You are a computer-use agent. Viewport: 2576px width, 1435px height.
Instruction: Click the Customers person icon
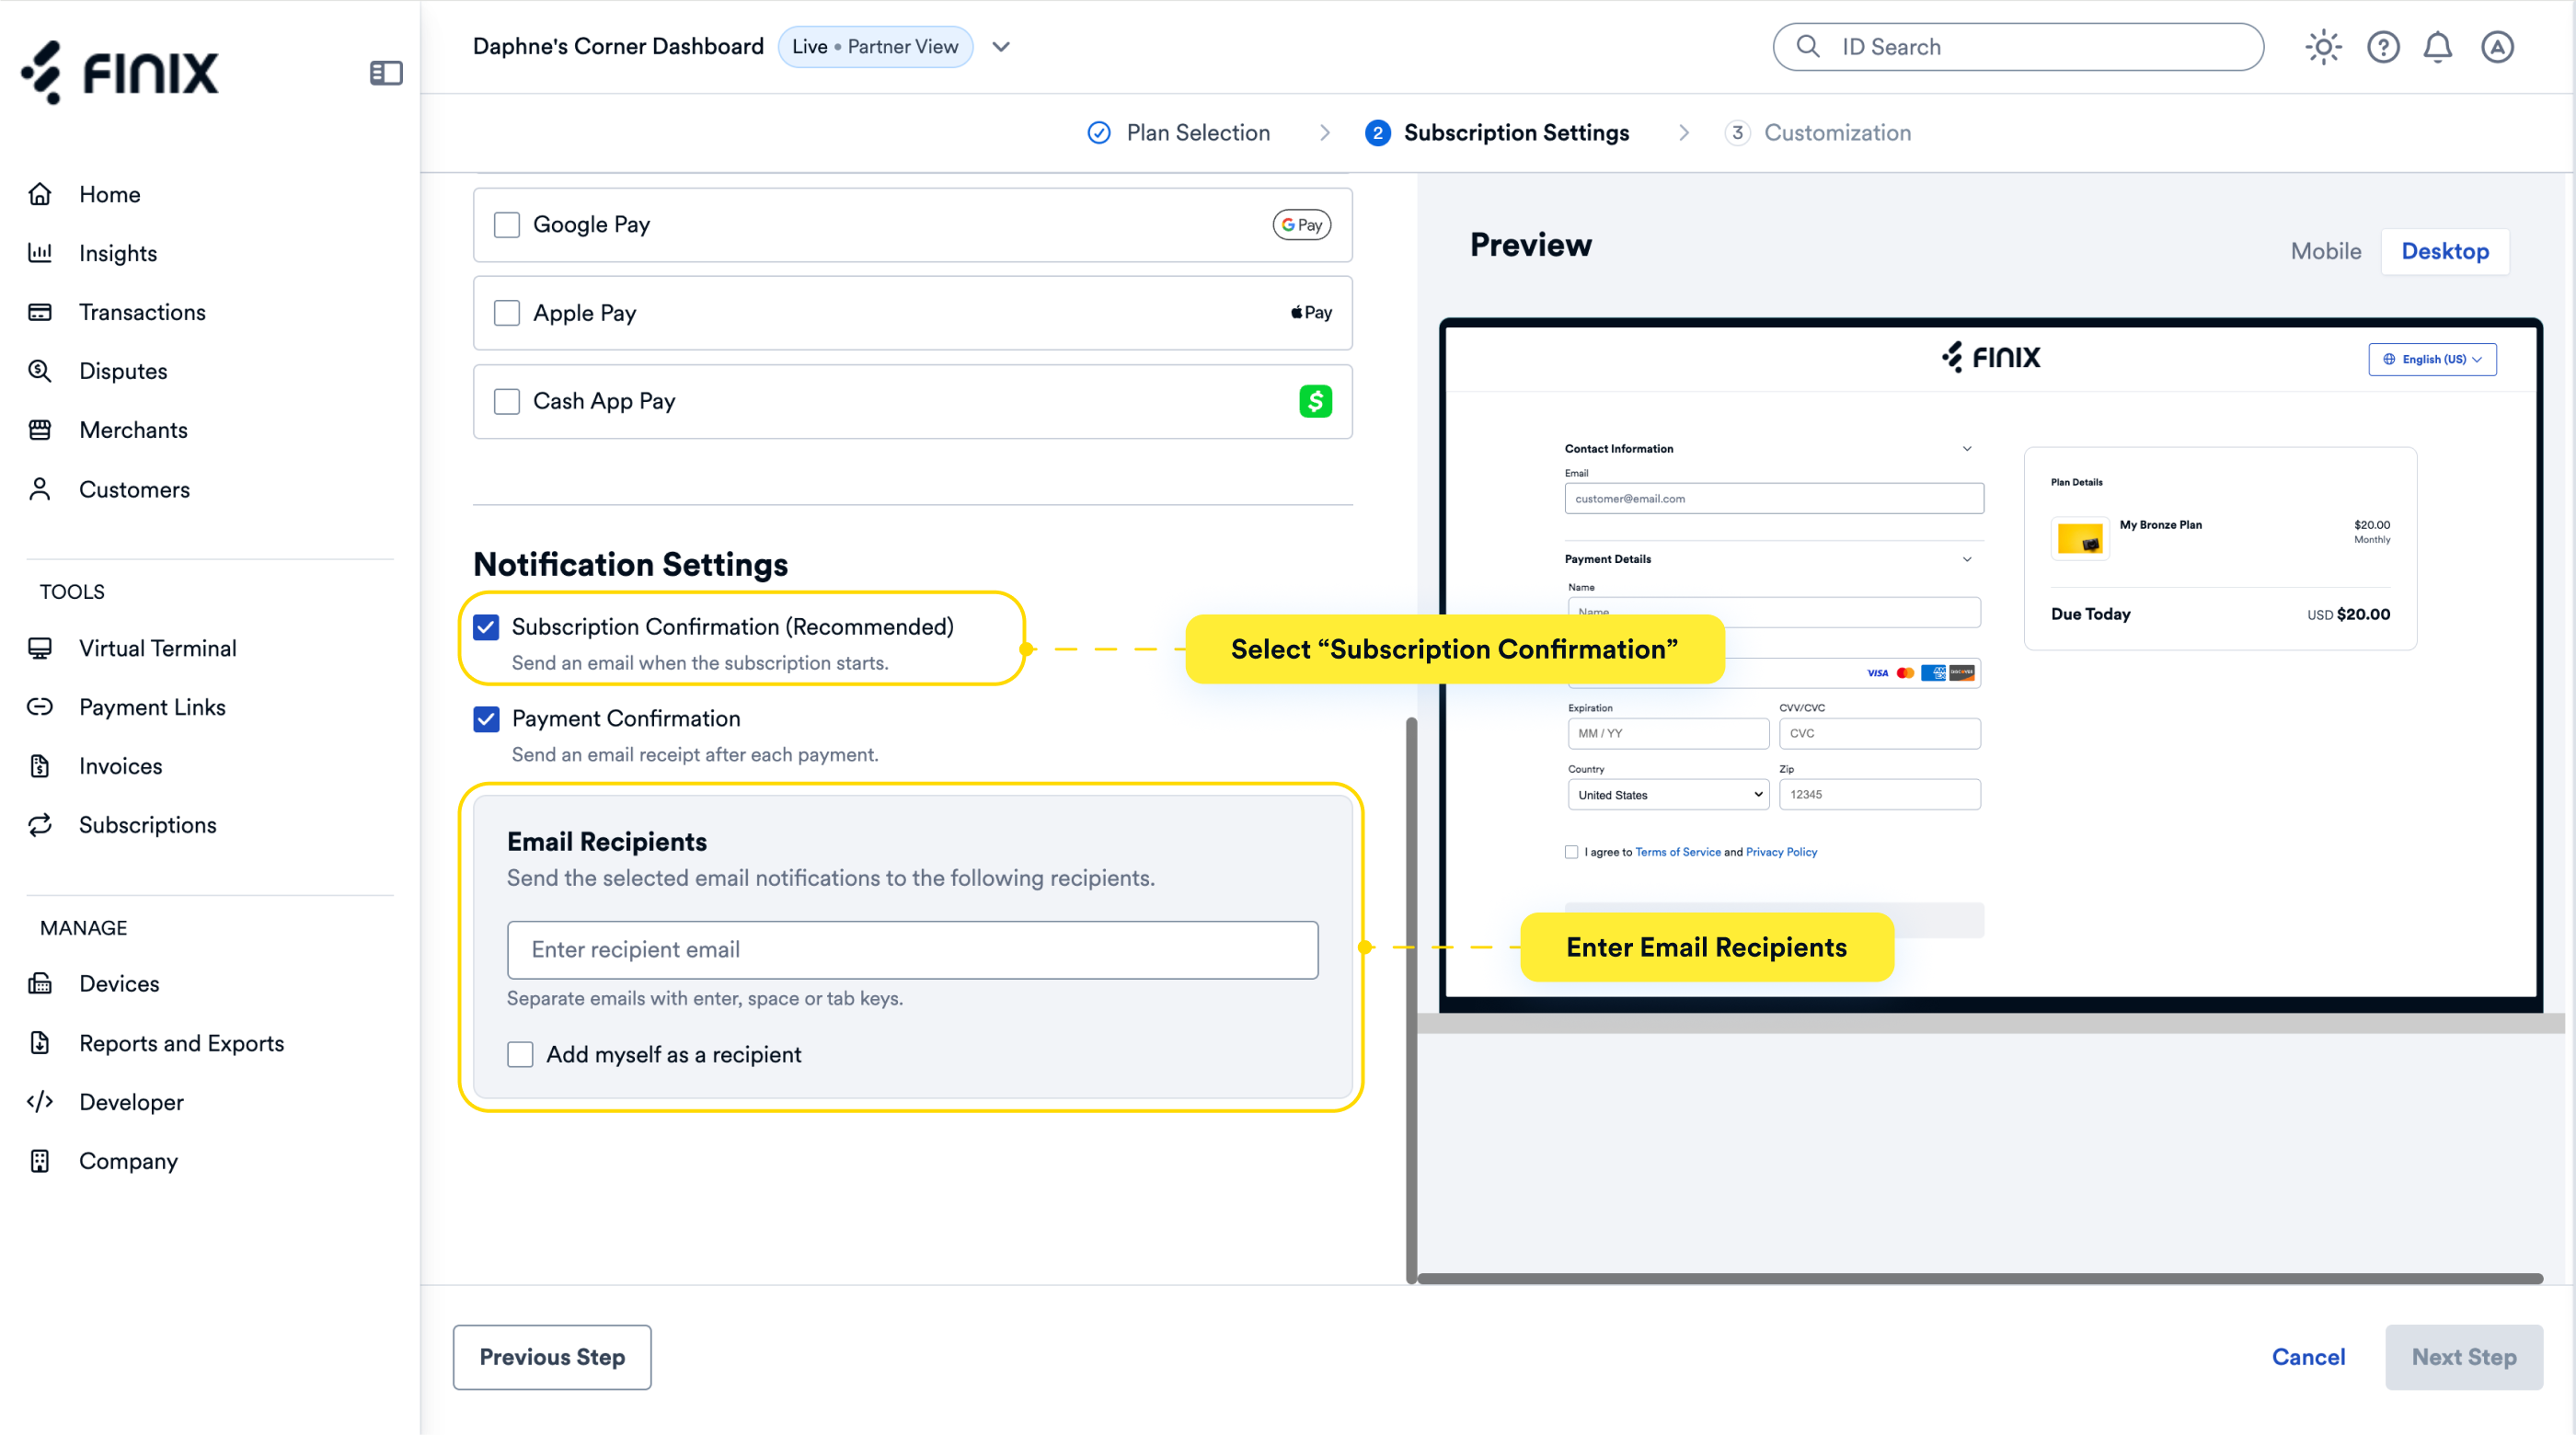click(x=40, y=489)
